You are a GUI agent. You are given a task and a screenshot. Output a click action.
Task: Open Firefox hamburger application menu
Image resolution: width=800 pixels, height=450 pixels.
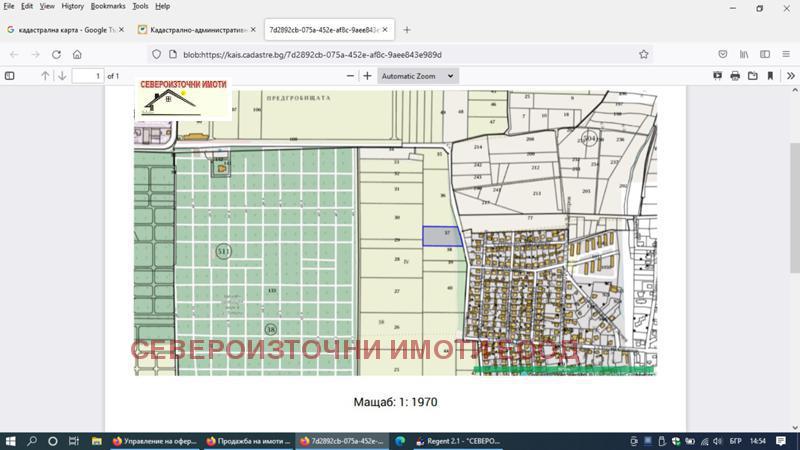coord(787,54)
